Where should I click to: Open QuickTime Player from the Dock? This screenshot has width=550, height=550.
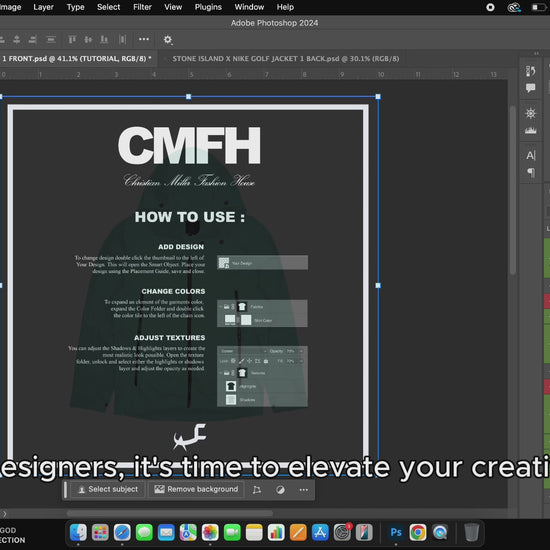(440, 532)
